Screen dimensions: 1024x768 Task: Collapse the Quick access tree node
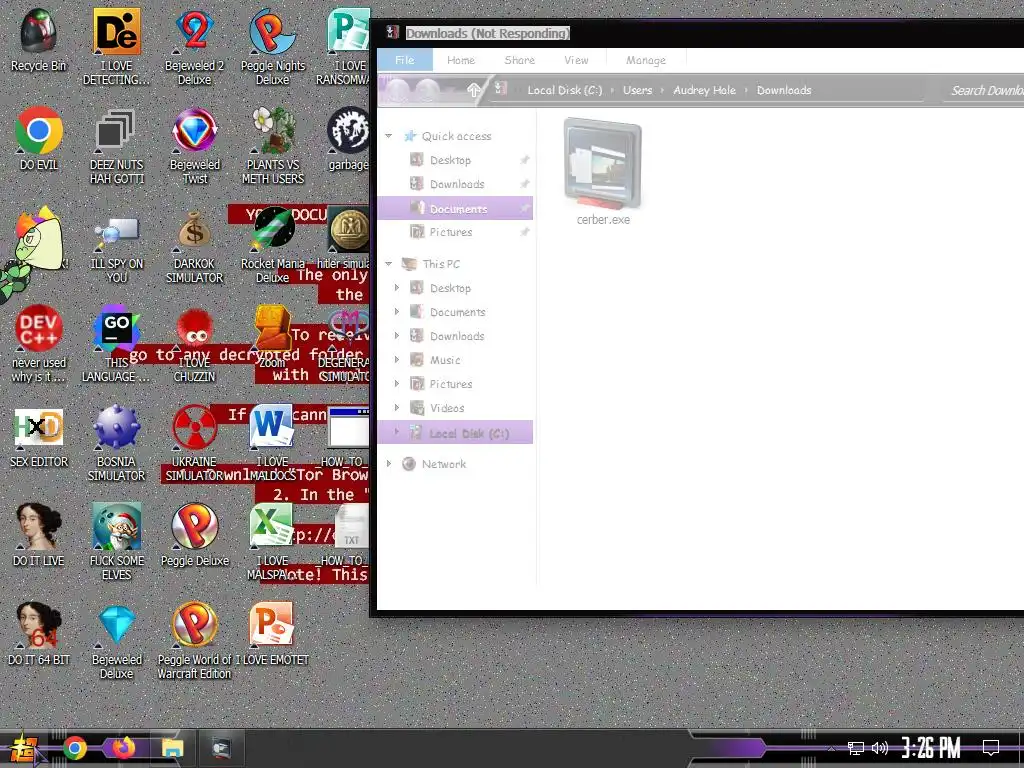tap(389, 136)
